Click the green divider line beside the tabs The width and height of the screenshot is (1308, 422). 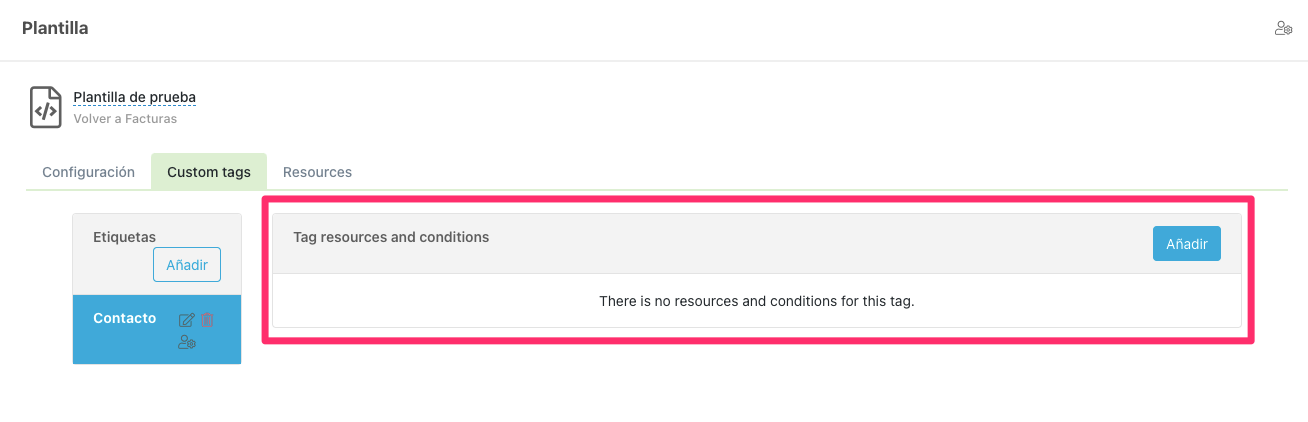tap(800, 189)
